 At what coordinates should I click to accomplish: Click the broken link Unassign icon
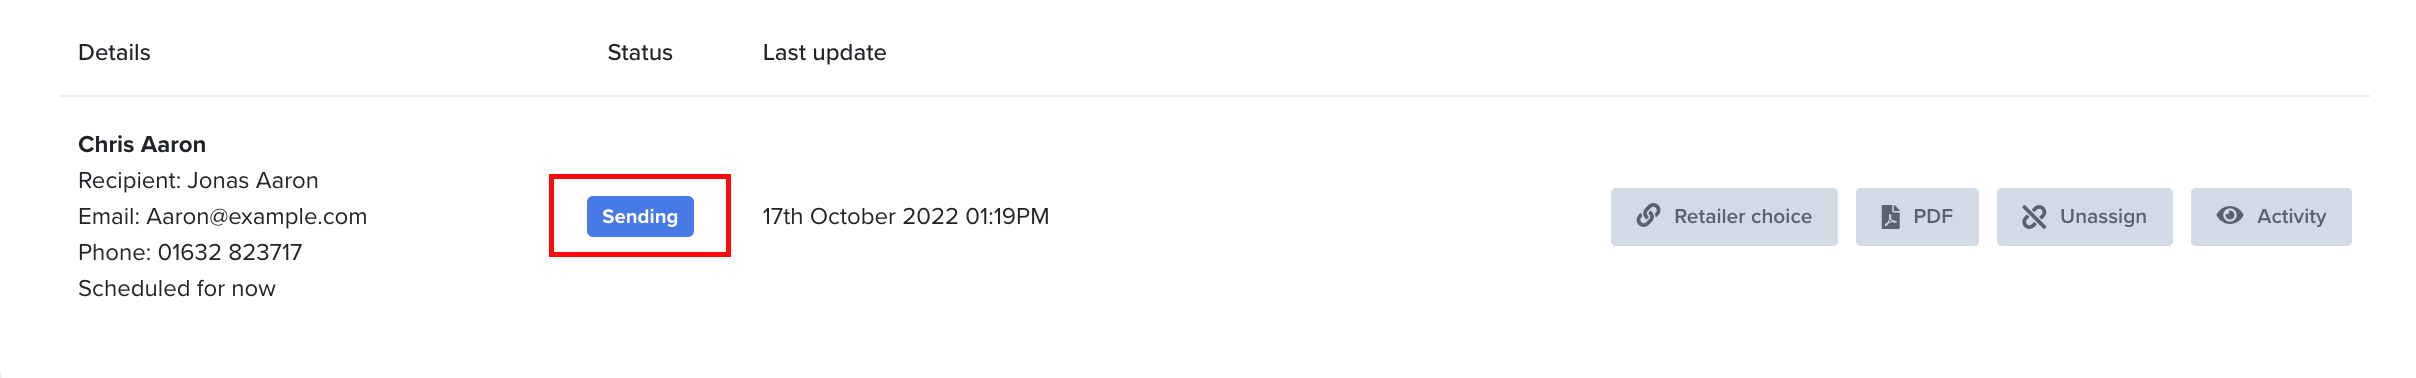[2034, 217]
